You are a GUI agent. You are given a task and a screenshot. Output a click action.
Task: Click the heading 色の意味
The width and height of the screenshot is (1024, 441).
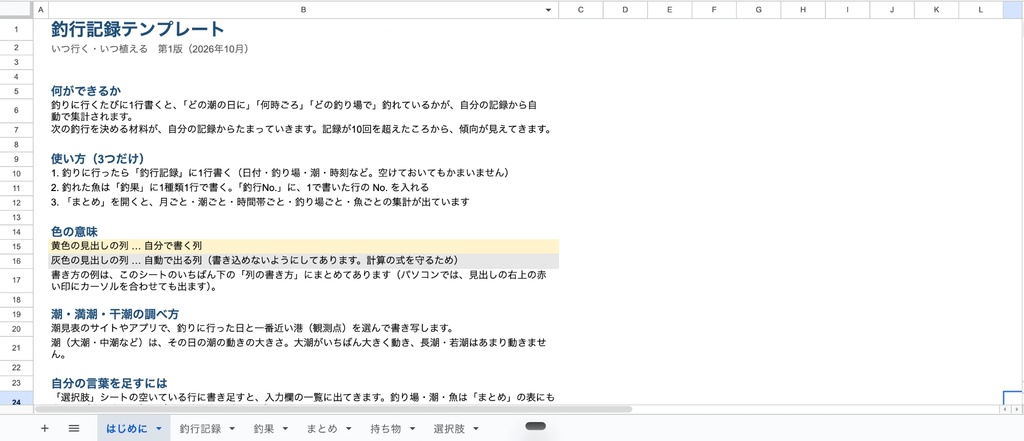(x=74, y=231)
